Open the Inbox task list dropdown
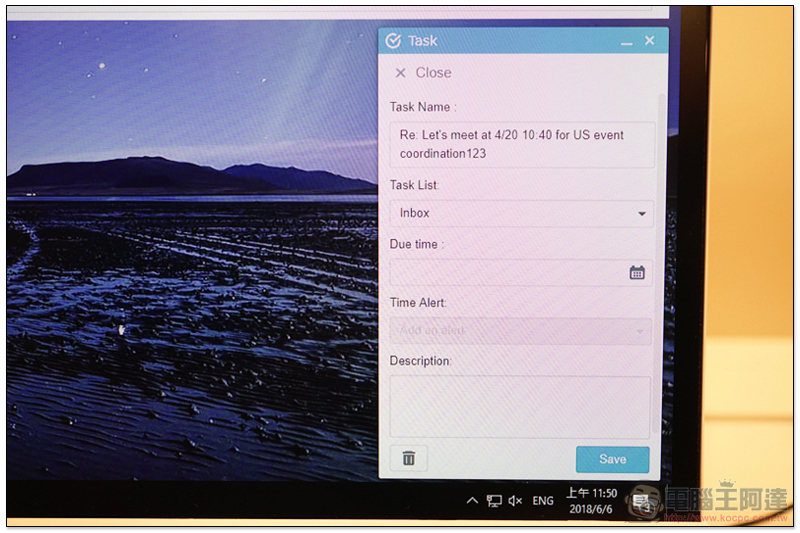This screenshot has height=533, width=800. (521, 213)
